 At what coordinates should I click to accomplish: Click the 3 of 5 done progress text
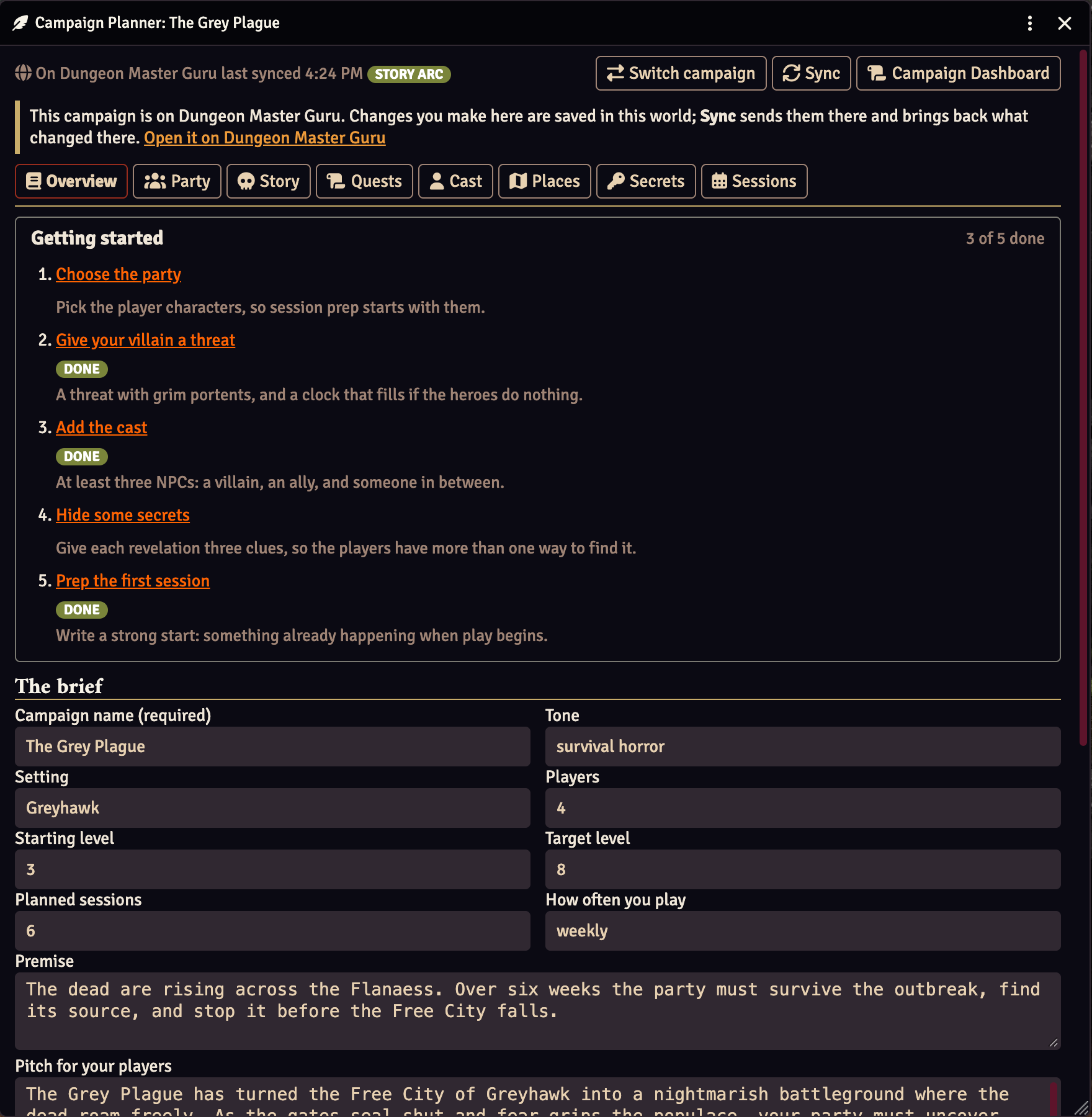[1004, 239]
